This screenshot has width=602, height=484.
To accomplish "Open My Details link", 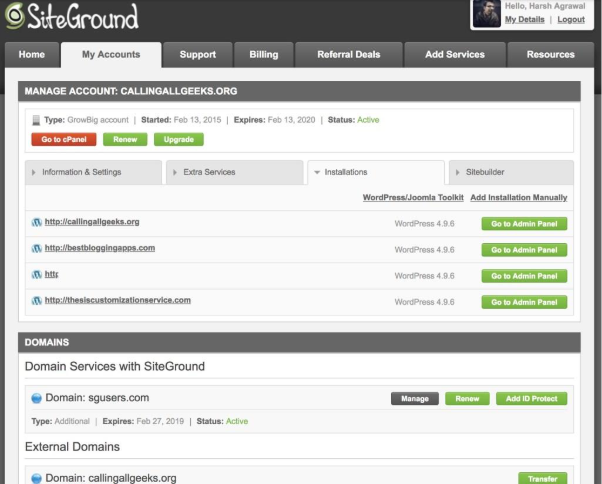I will click(524, 20).
